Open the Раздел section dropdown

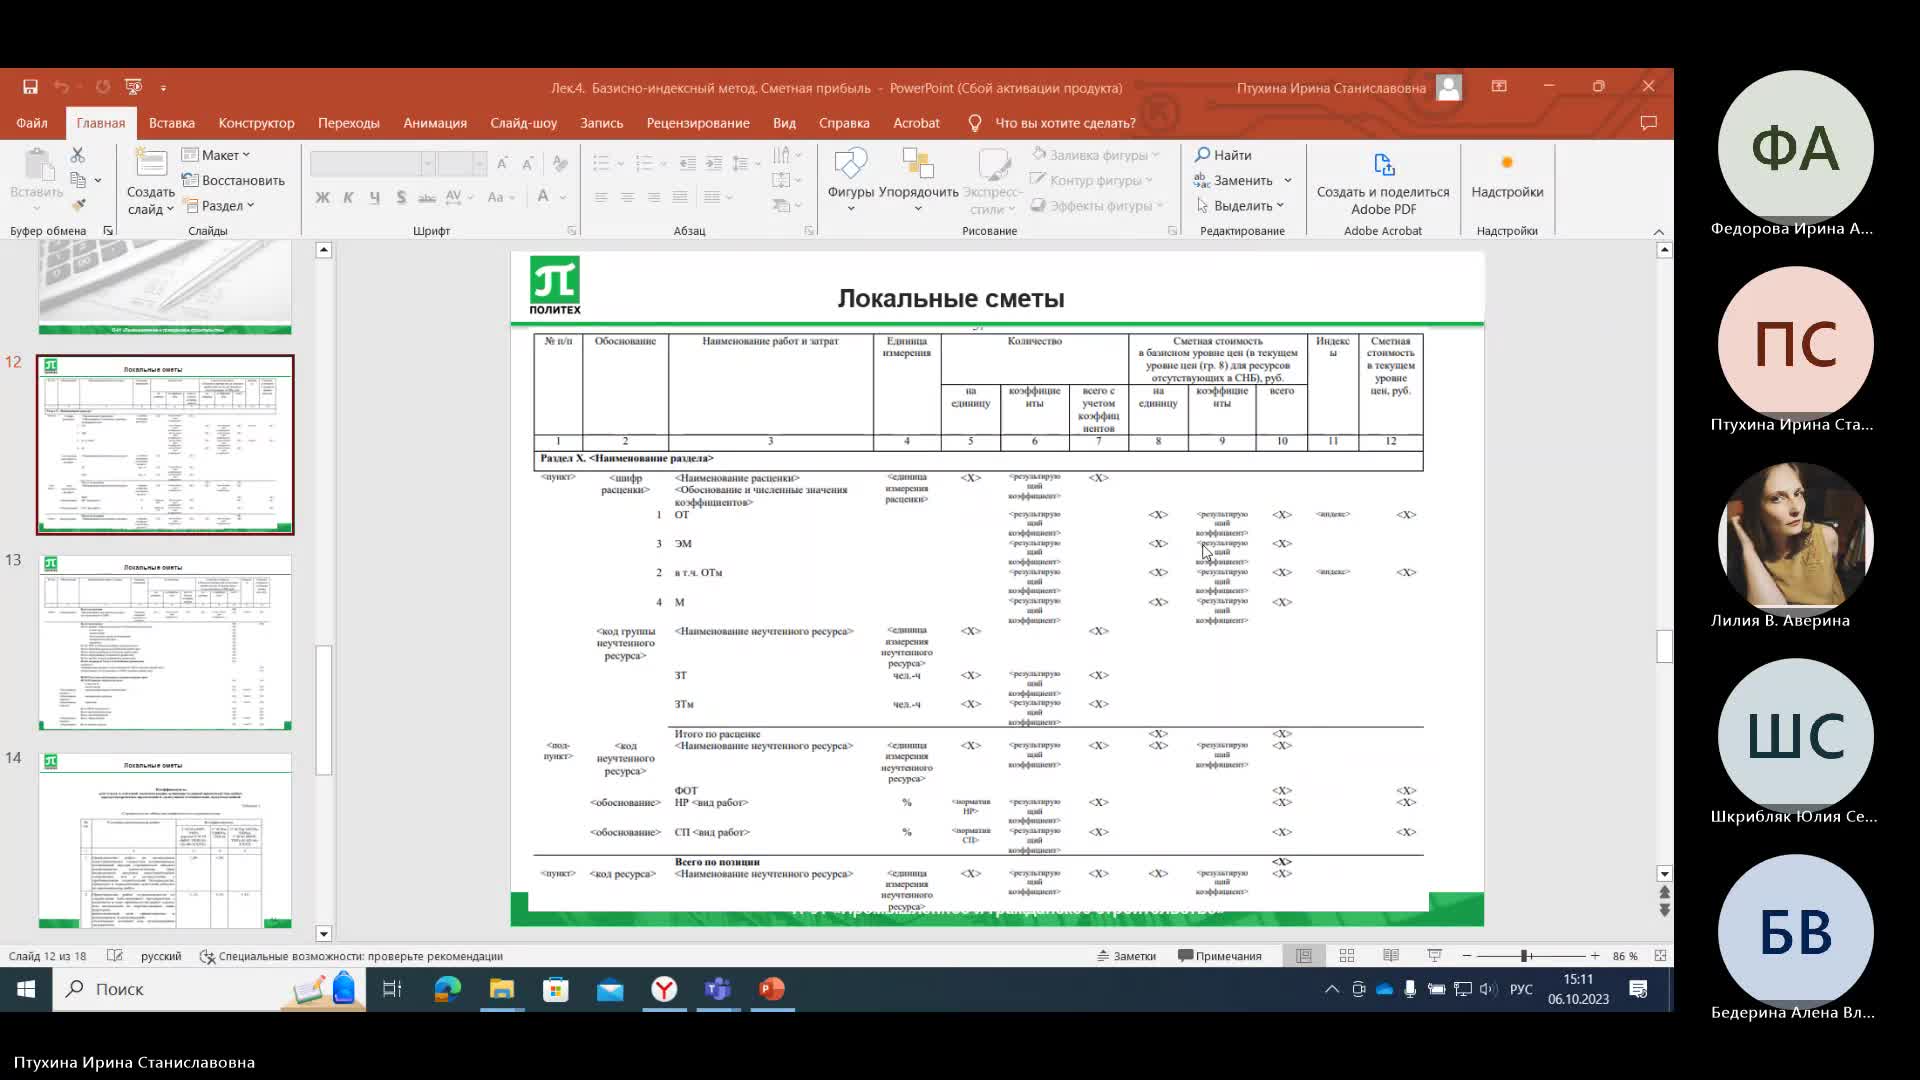[x=219, y=205]
